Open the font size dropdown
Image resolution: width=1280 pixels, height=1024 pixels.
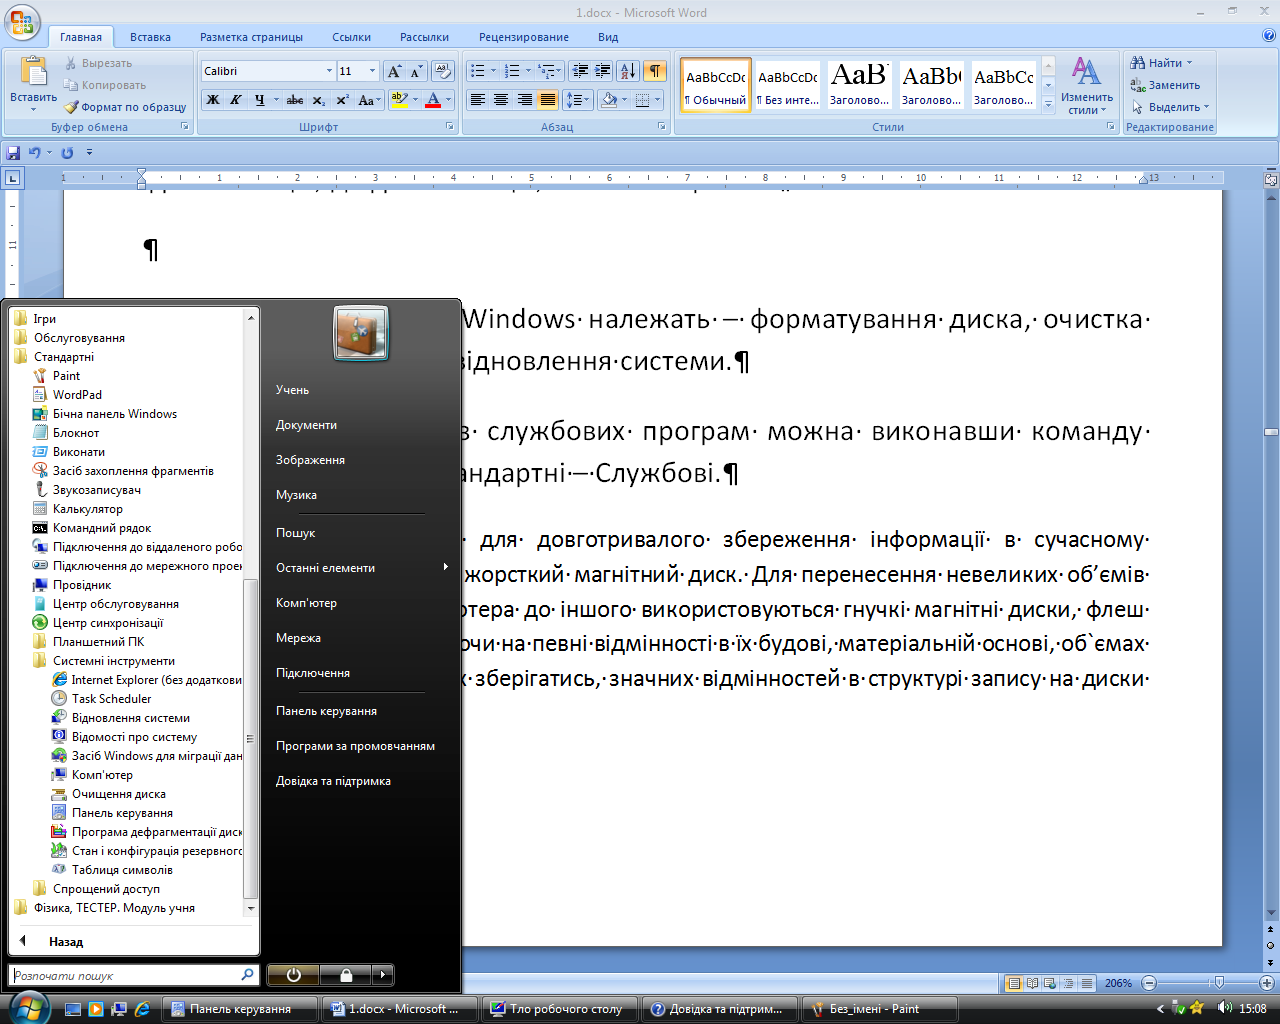(372, 71)
